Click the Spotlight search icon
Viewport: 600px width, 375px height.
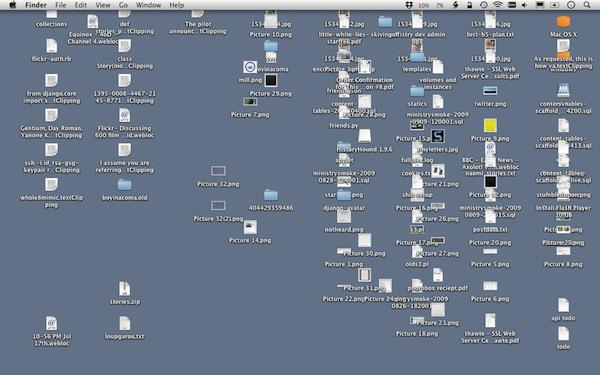point(587,5)
